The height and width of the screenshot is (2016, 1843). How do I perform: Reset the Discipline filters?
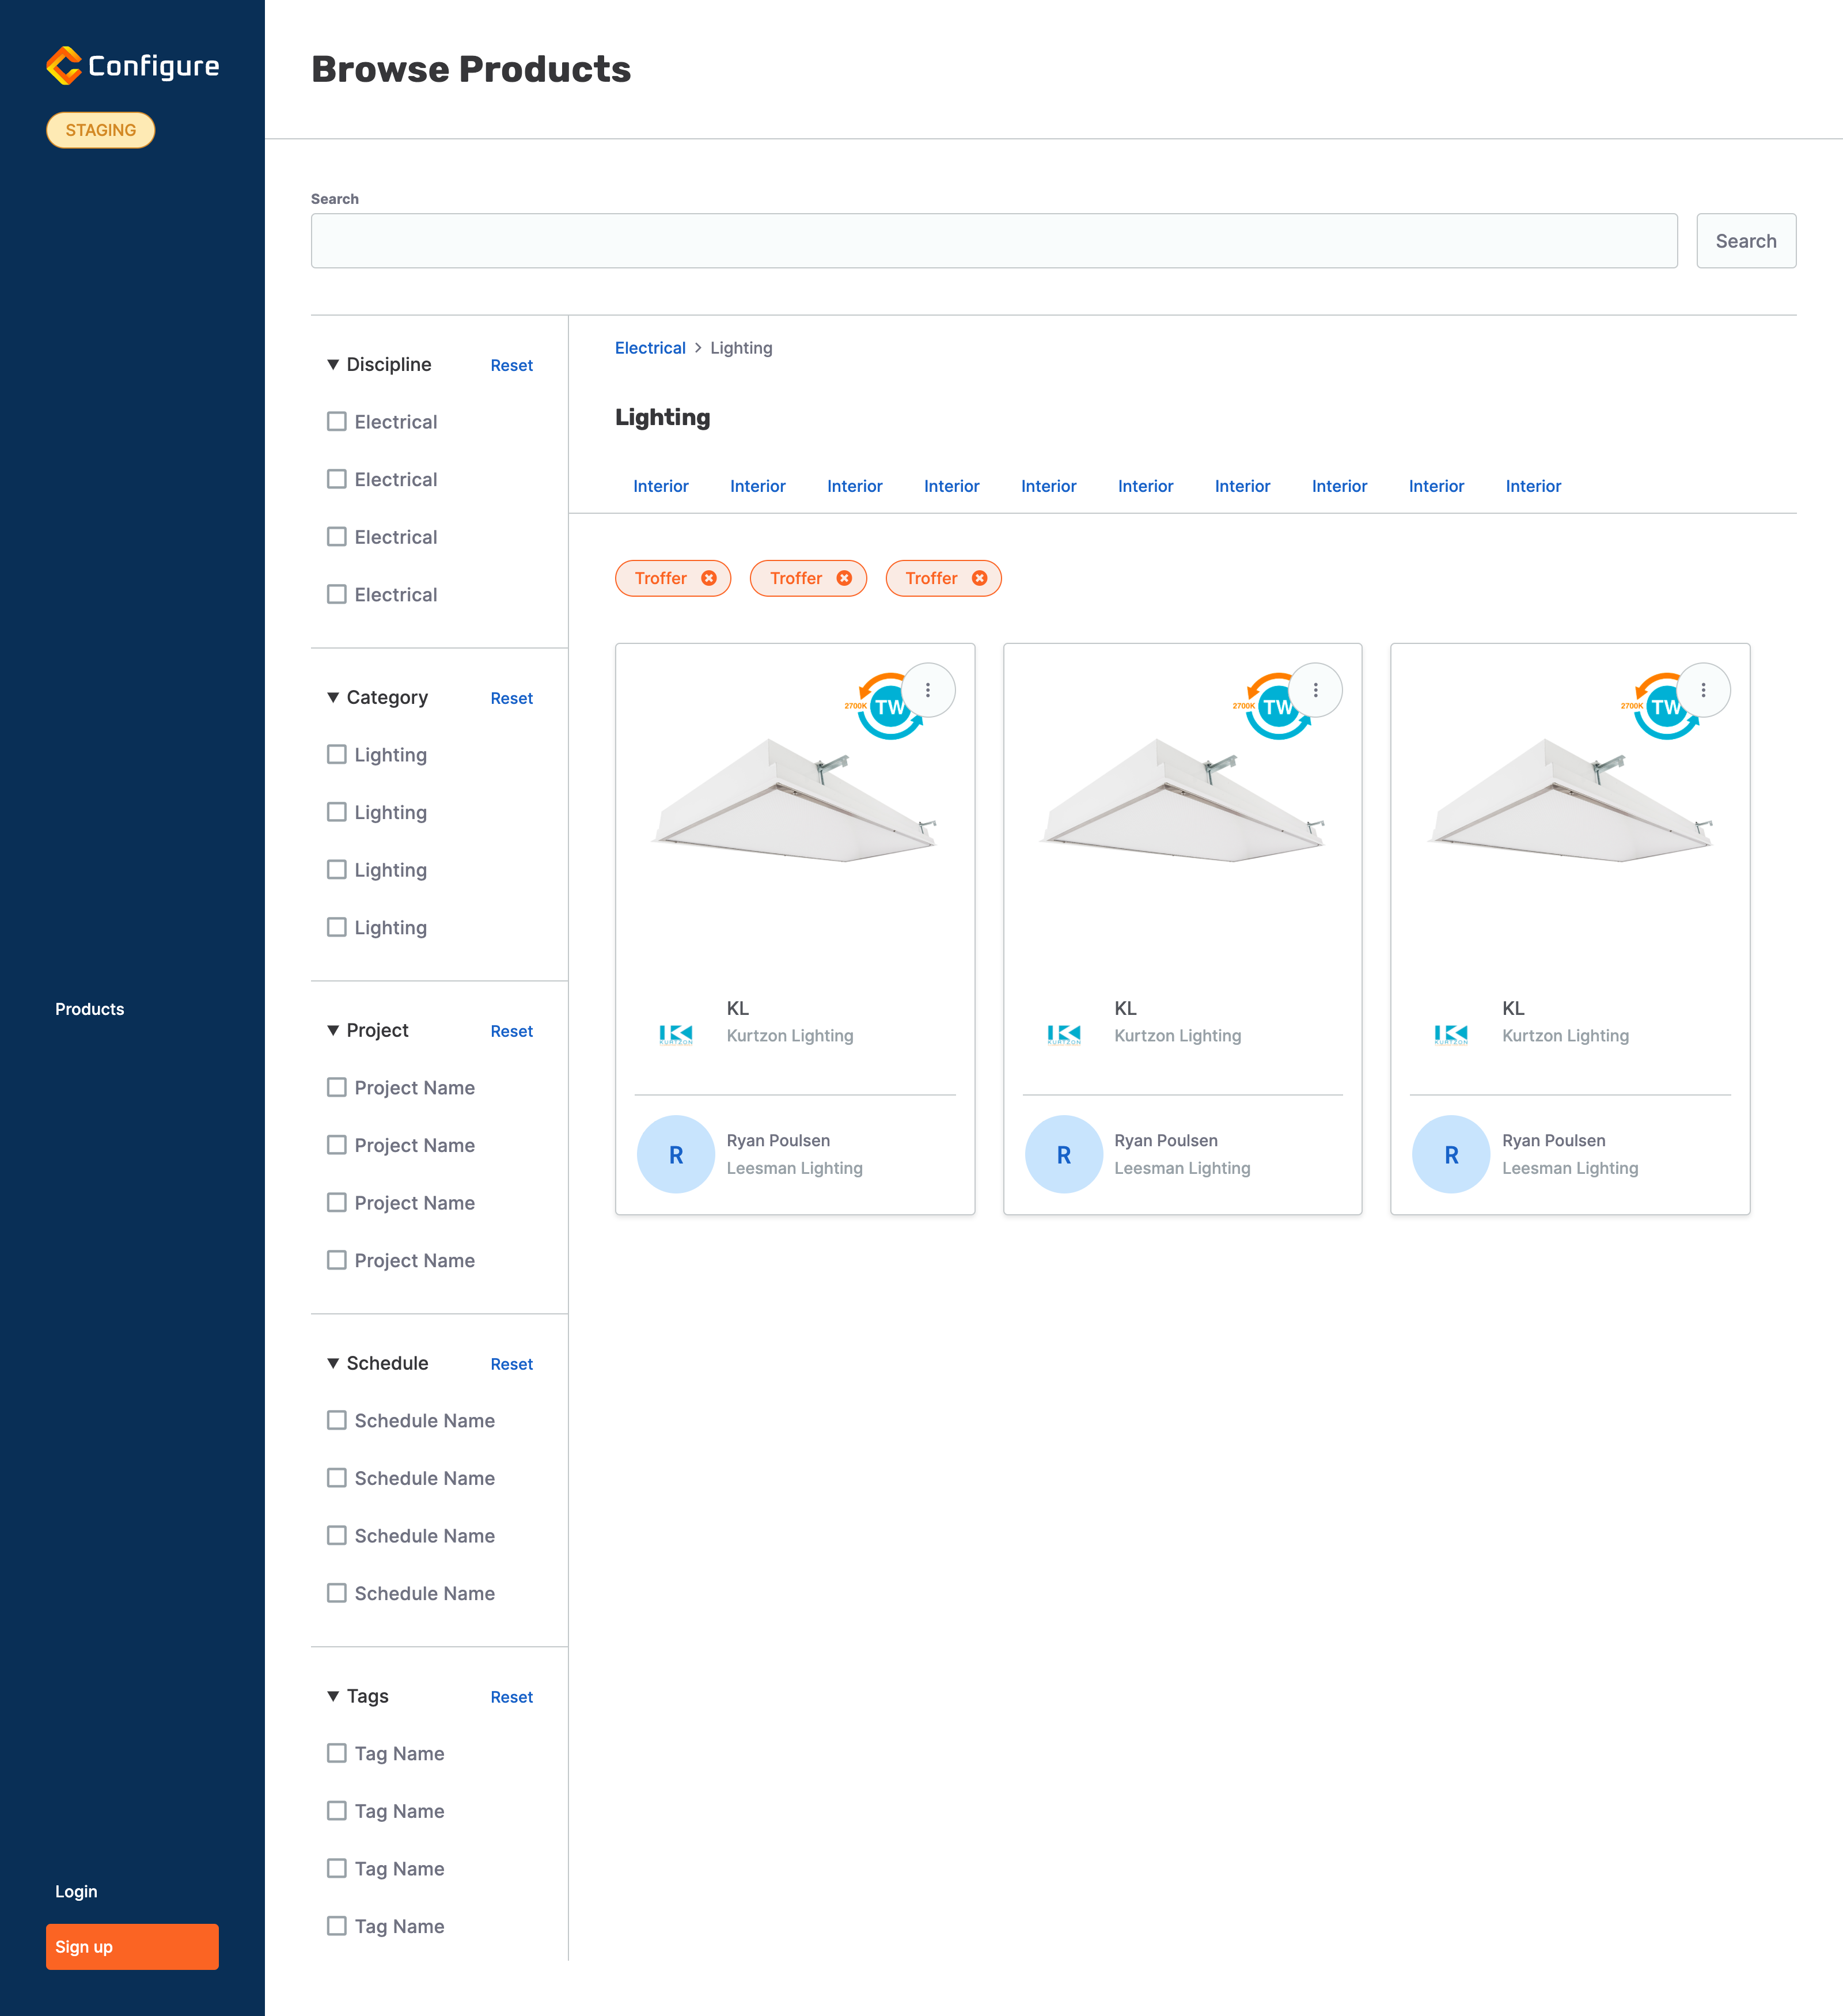[511, 366]
